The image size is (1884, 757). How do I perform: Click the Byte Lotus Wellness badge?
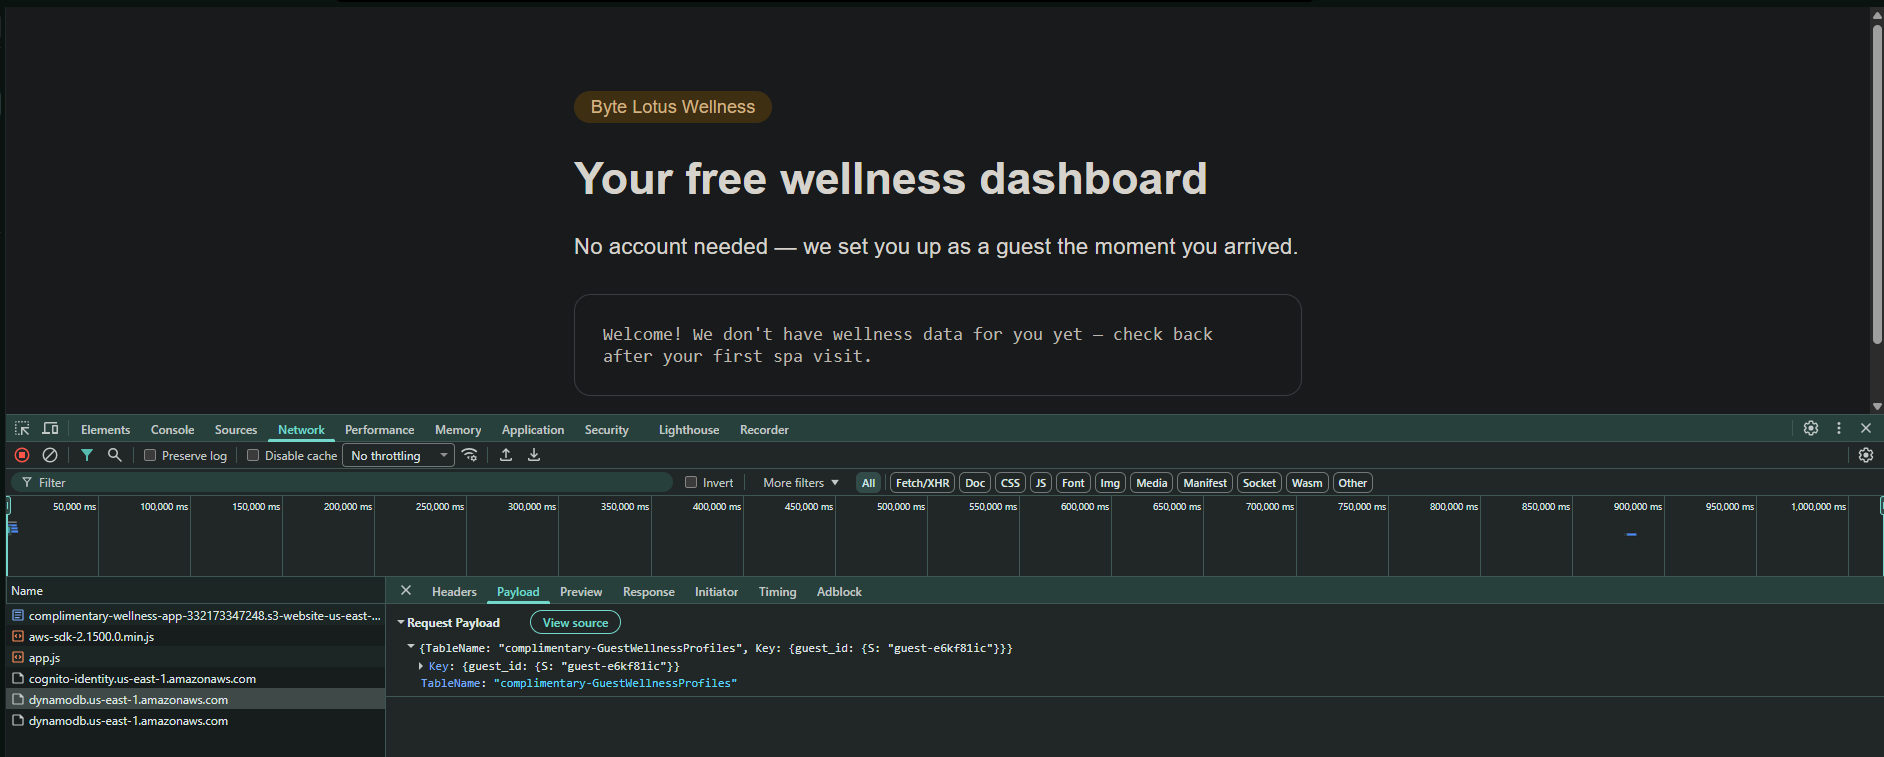(x=673, y=107)
